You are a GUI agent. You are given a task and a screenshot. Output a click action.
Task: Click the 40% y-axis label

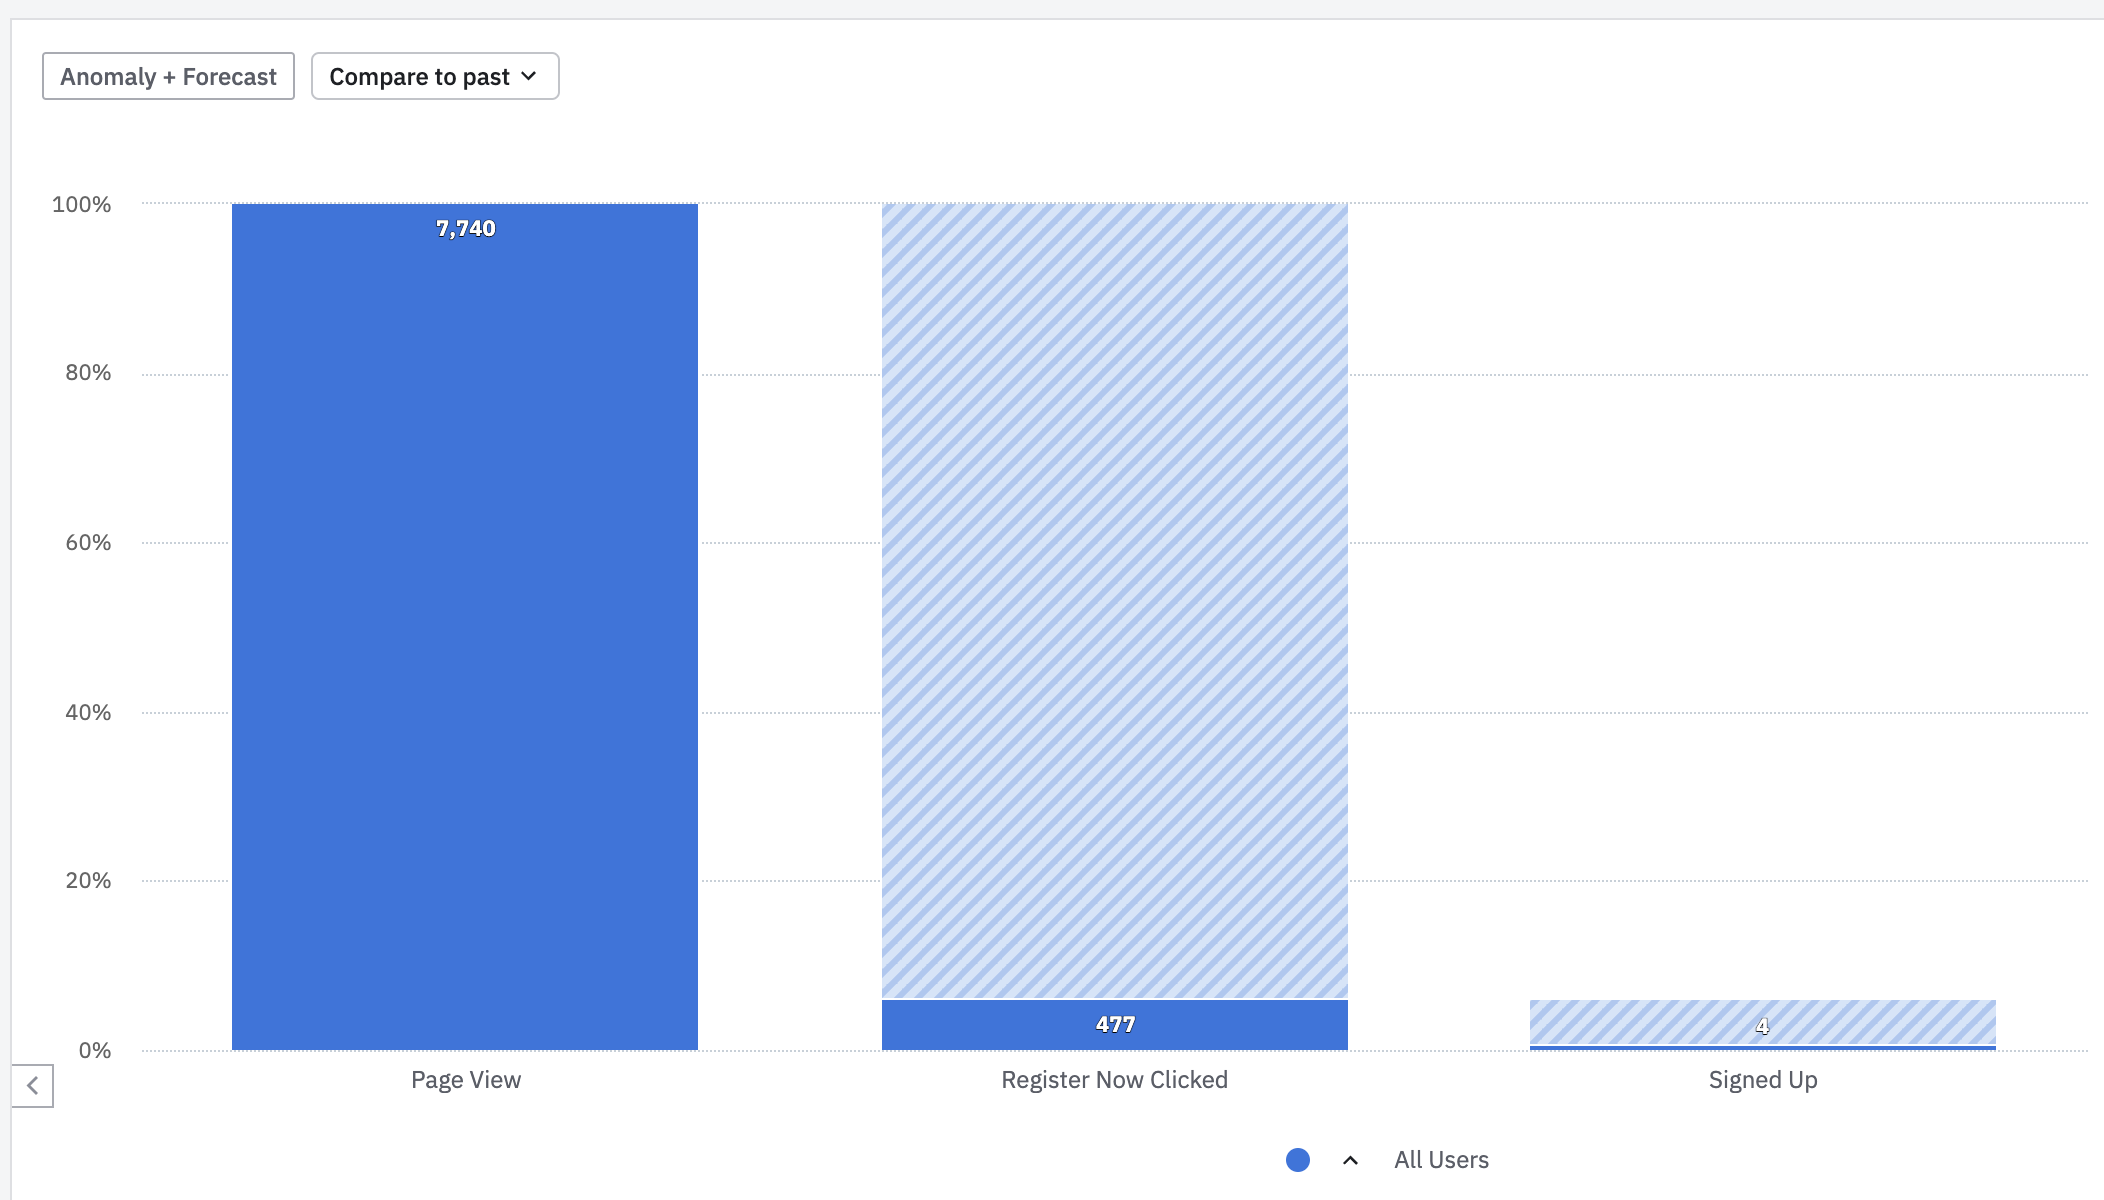[88, 713]
